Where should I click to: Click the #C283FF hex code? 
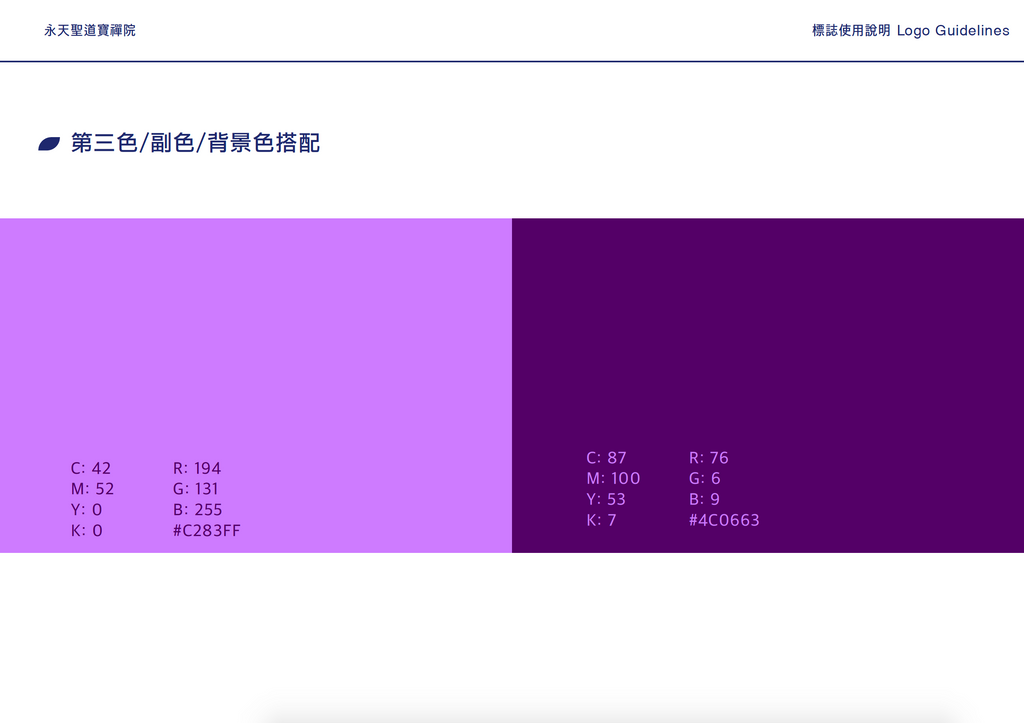[206, 530]
